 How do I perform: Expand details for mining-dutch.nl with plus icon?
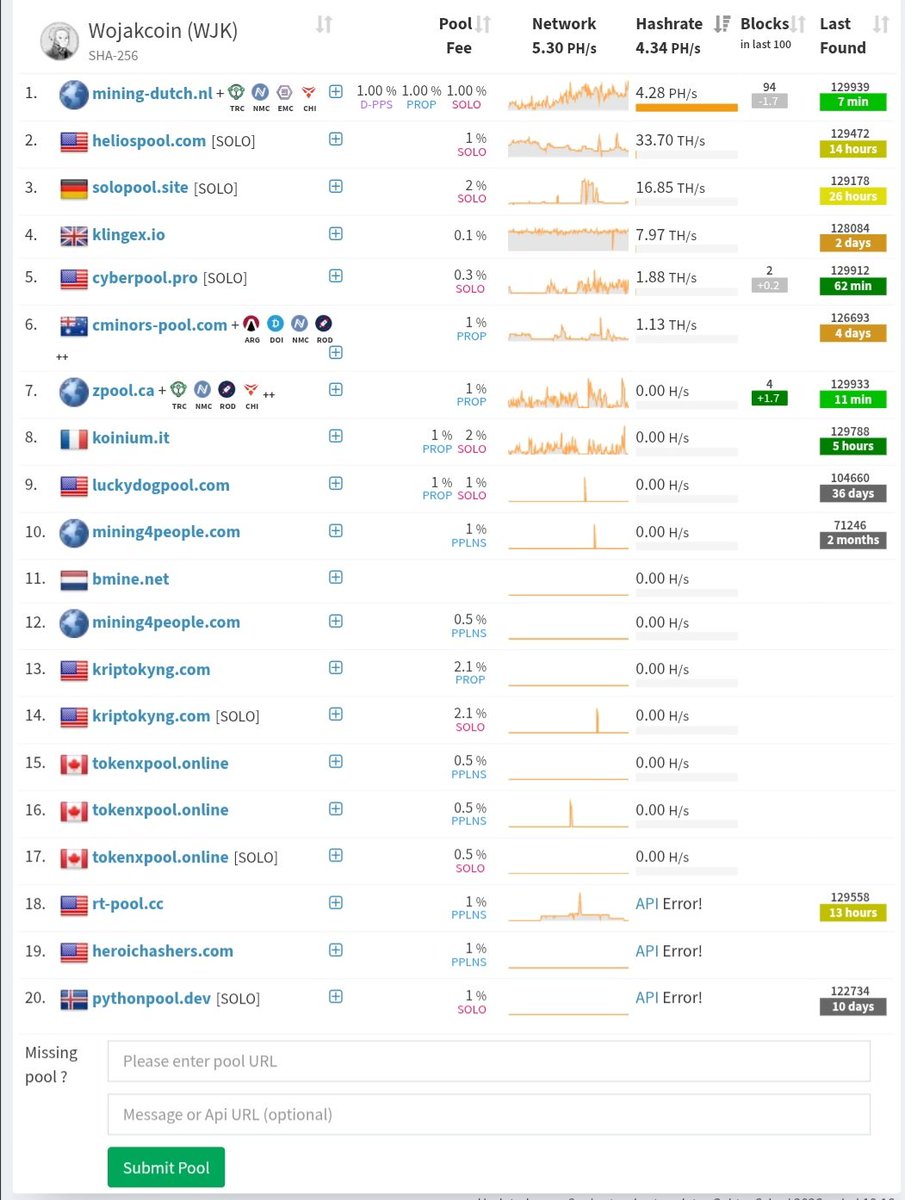coord(336,92)
